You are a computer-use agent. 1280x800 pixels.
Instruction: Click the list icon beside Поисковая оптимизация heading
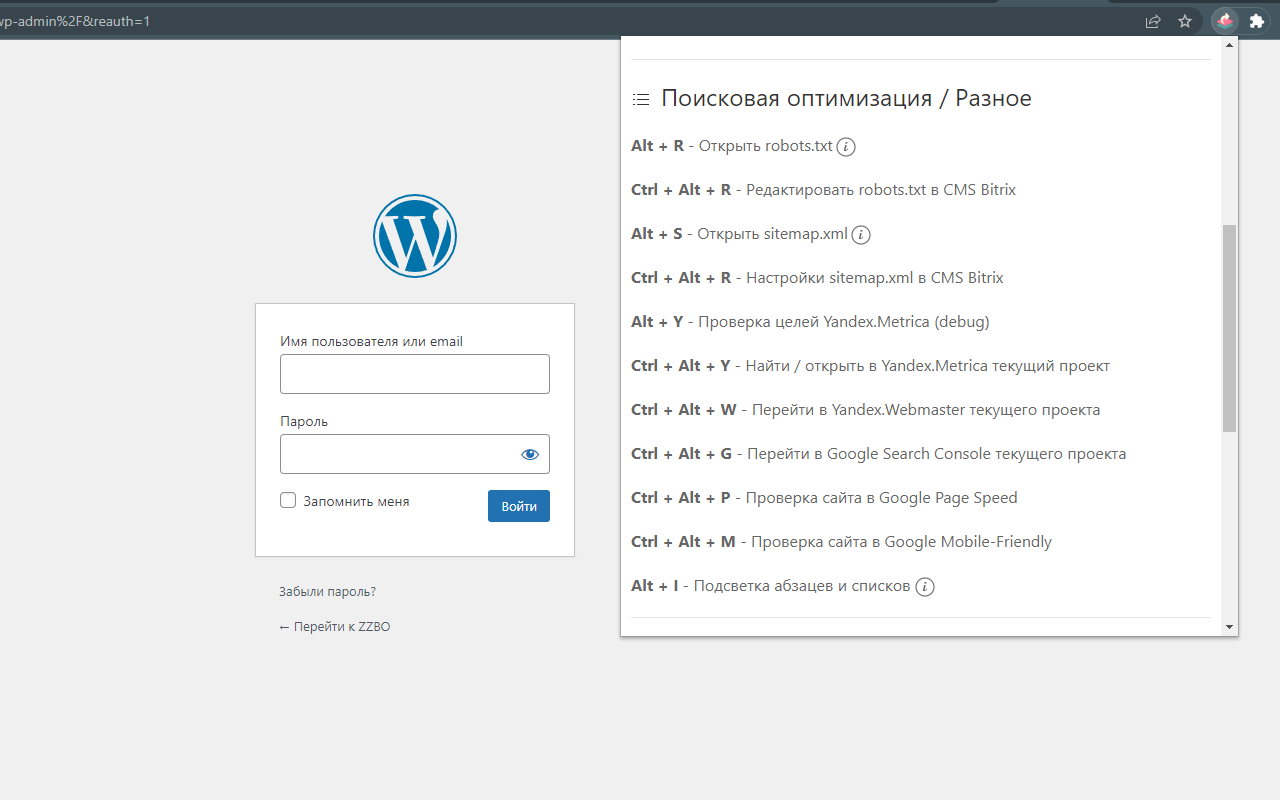click(641, 99)
